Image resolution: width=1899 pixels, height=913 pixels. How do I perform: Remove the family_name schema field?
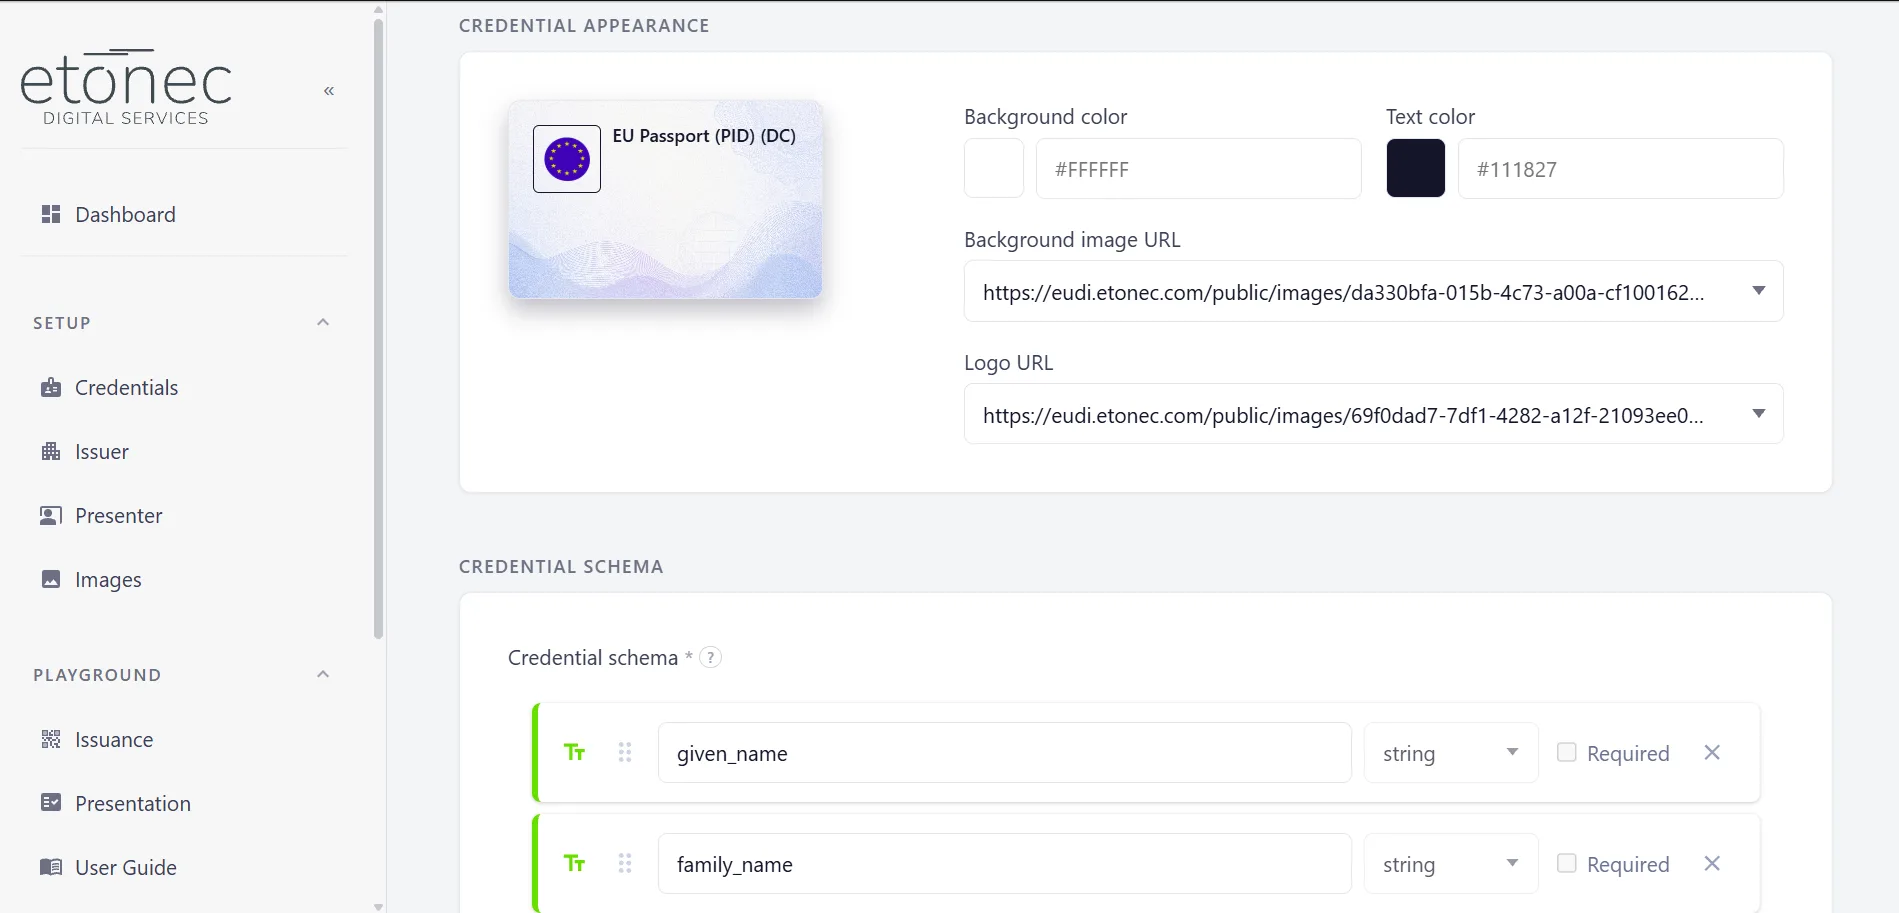click(x=1712, y=863)
